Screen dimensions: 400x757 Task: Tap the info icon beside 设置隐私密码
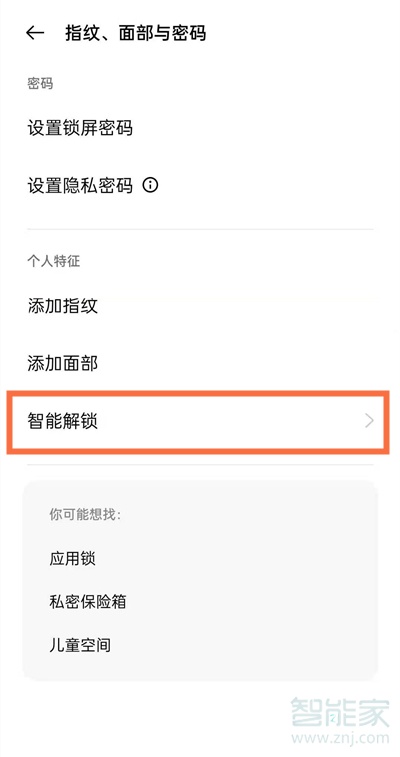(150, 185)
